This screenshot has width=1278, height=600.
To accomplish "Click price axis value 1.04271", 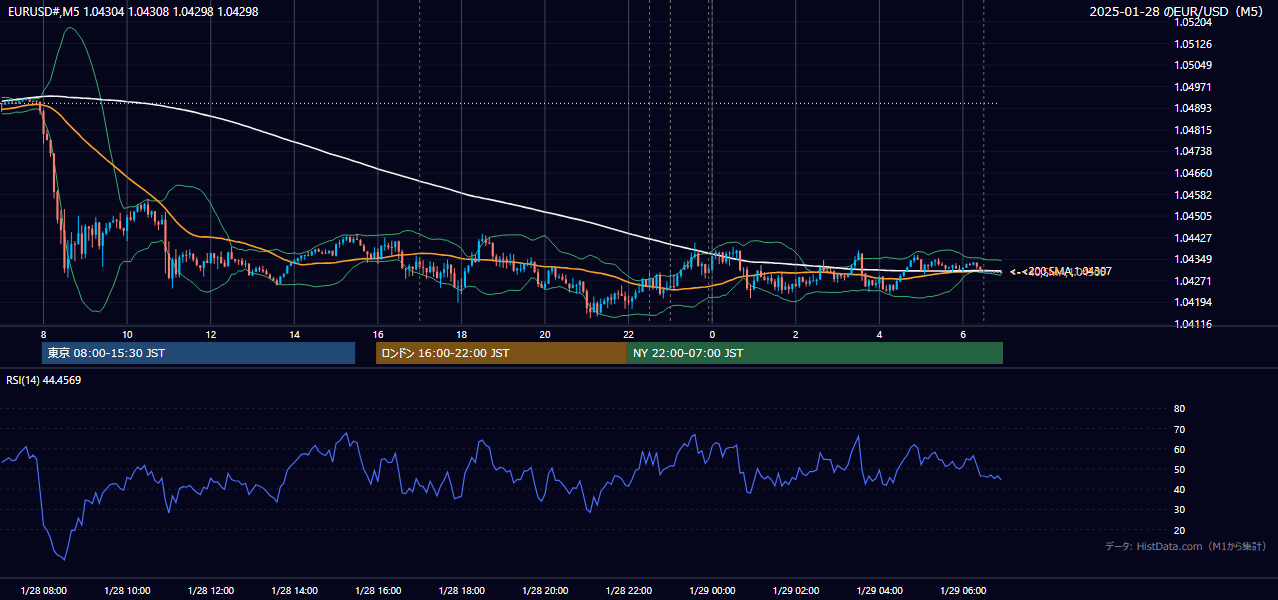I will (x=1193, y=281).
